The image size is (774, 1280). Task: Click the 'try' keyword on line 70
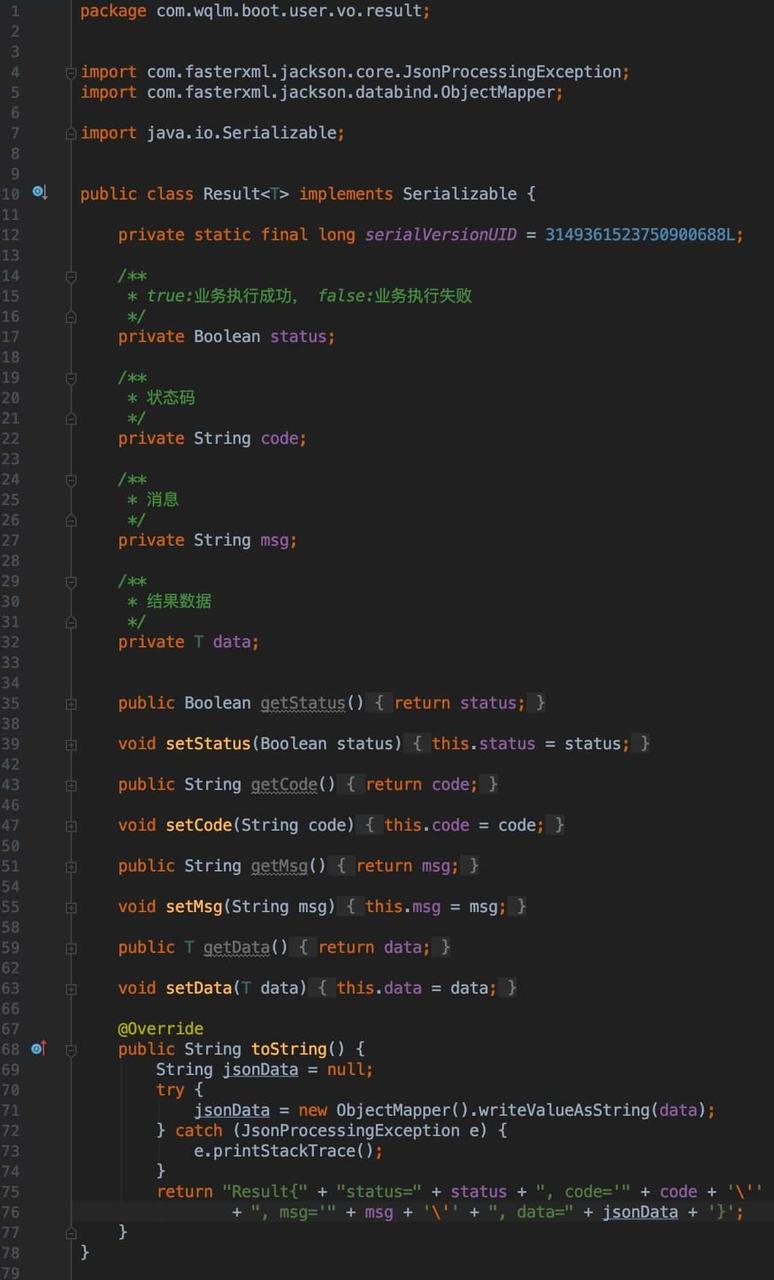pos(170,1090)
